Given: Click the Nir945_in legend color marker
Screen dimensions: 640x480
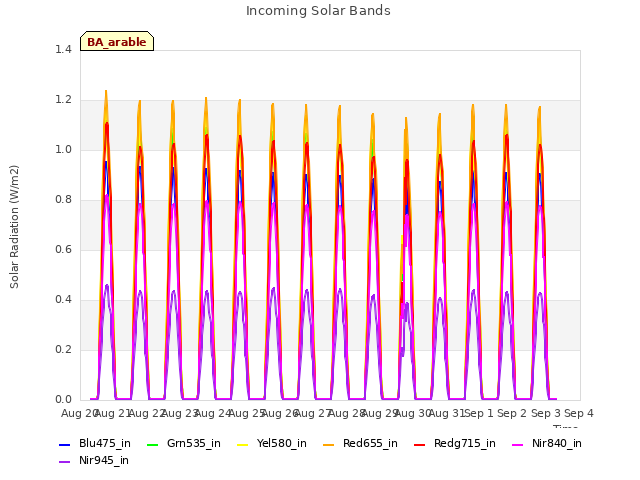Looking at the screenshot, I should click(65, 462).
